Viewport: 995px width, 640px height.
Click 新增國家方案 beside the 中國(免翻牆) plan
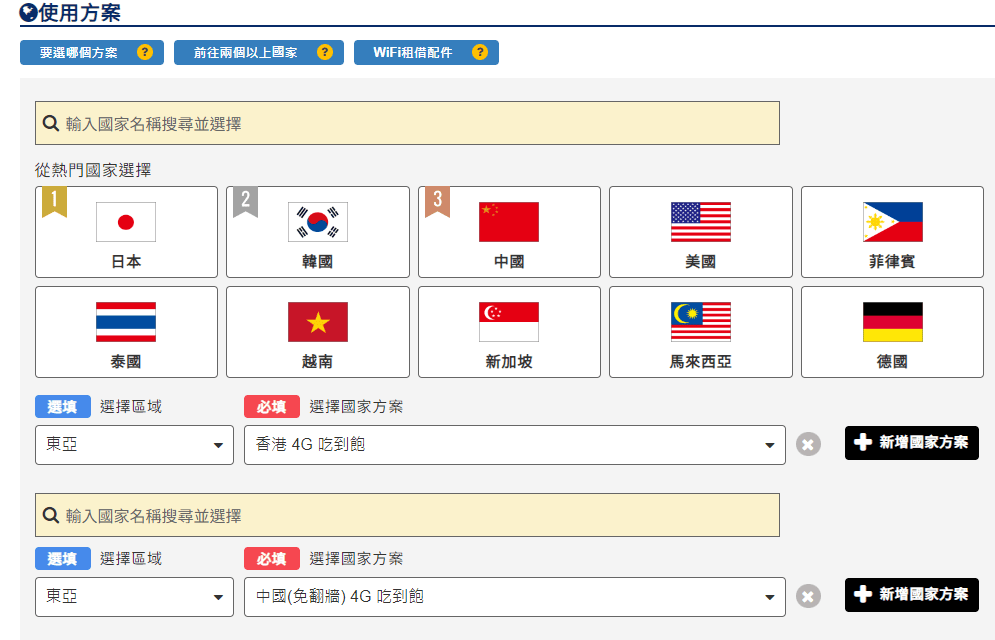coord(912,594)
